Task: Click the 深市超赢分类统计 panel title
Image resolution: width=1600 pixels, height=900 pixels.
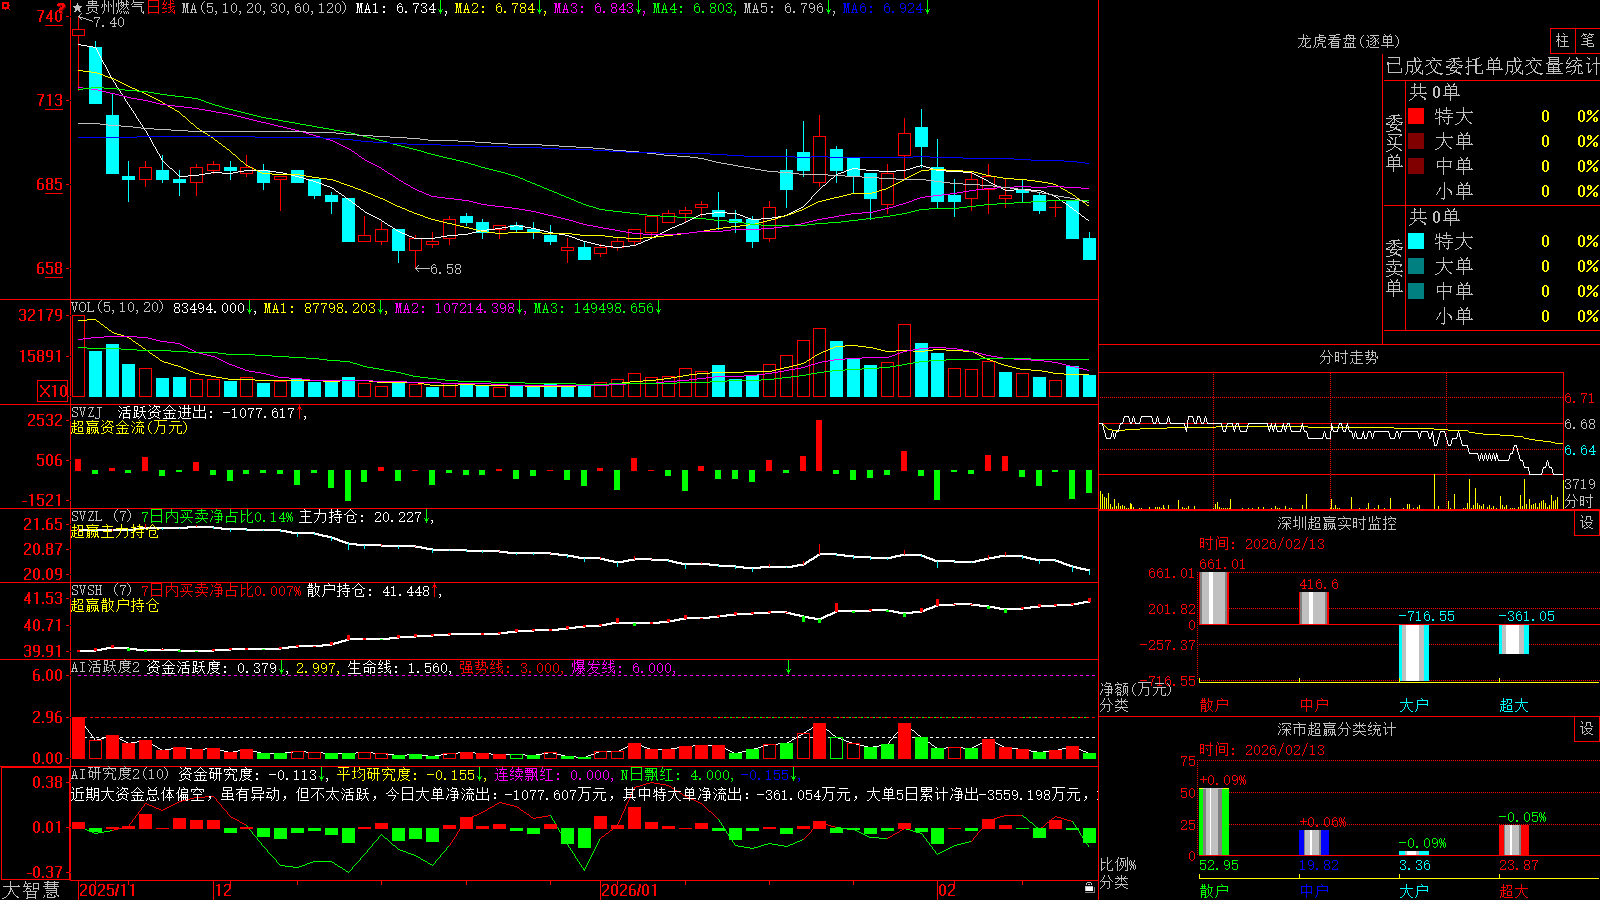Action: 1336,729
